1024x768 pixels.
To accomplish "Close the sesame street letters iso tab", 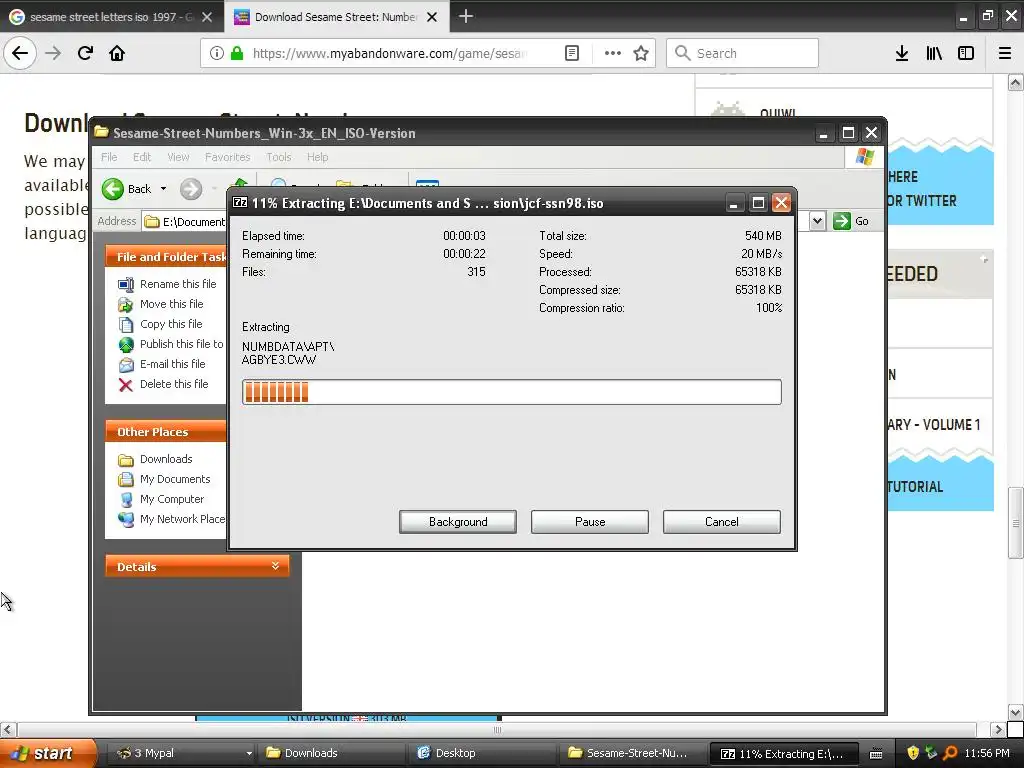I will point(207,17).
